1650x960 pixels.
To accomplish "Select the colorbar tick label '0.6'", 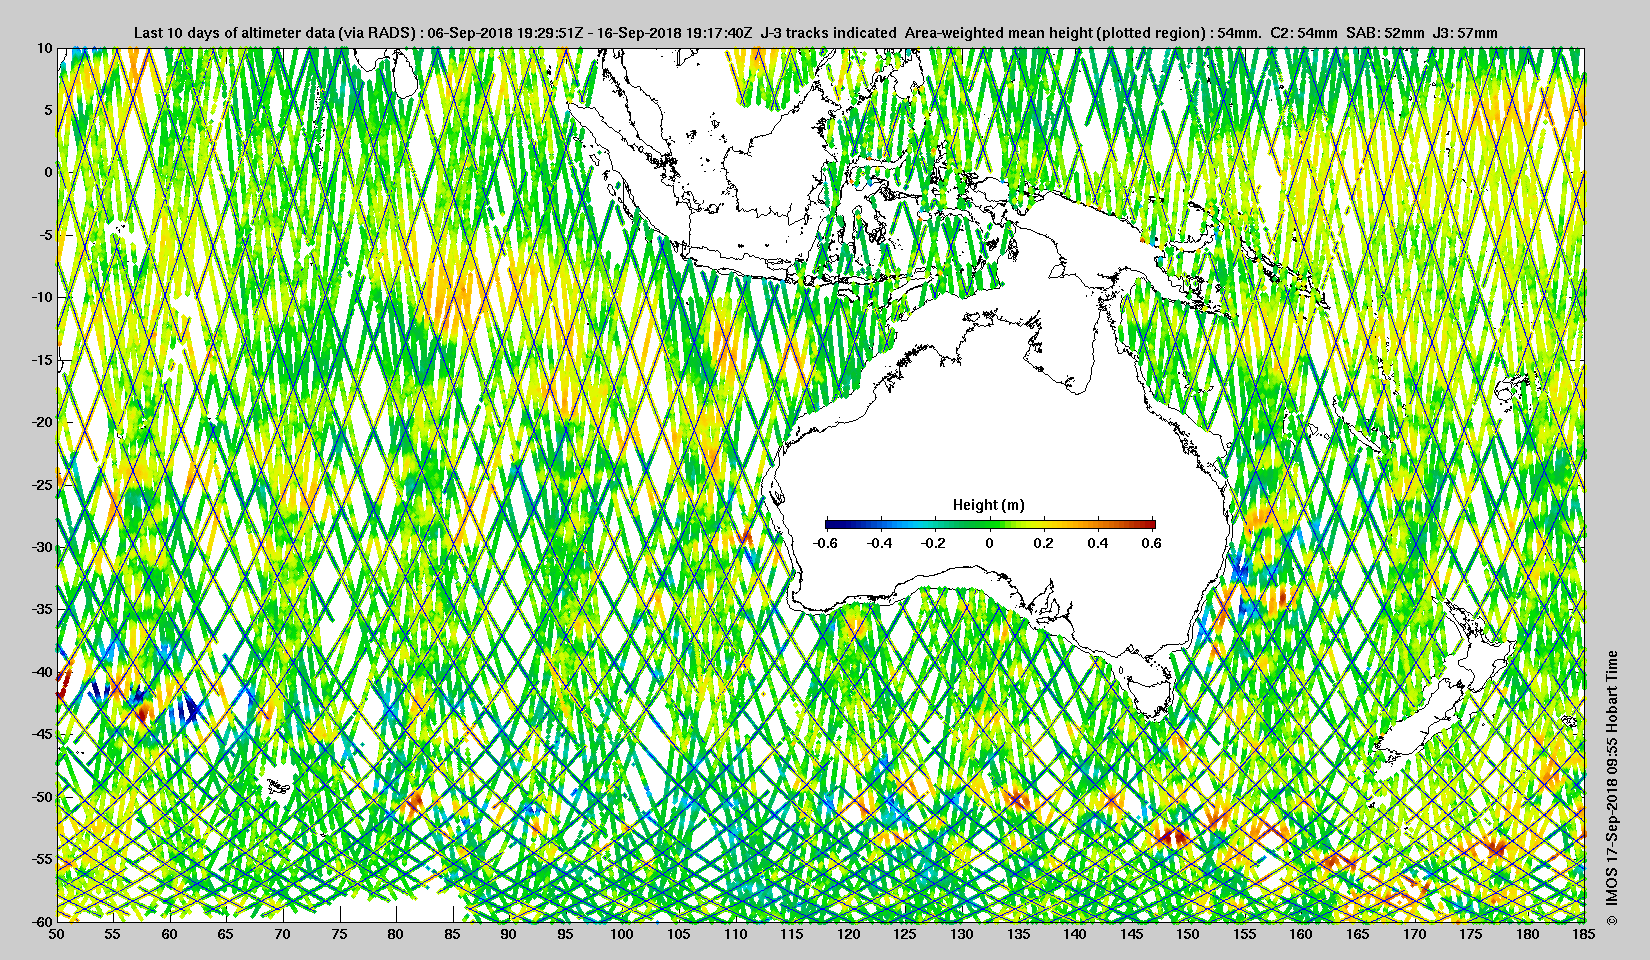I will (1151, 543).
